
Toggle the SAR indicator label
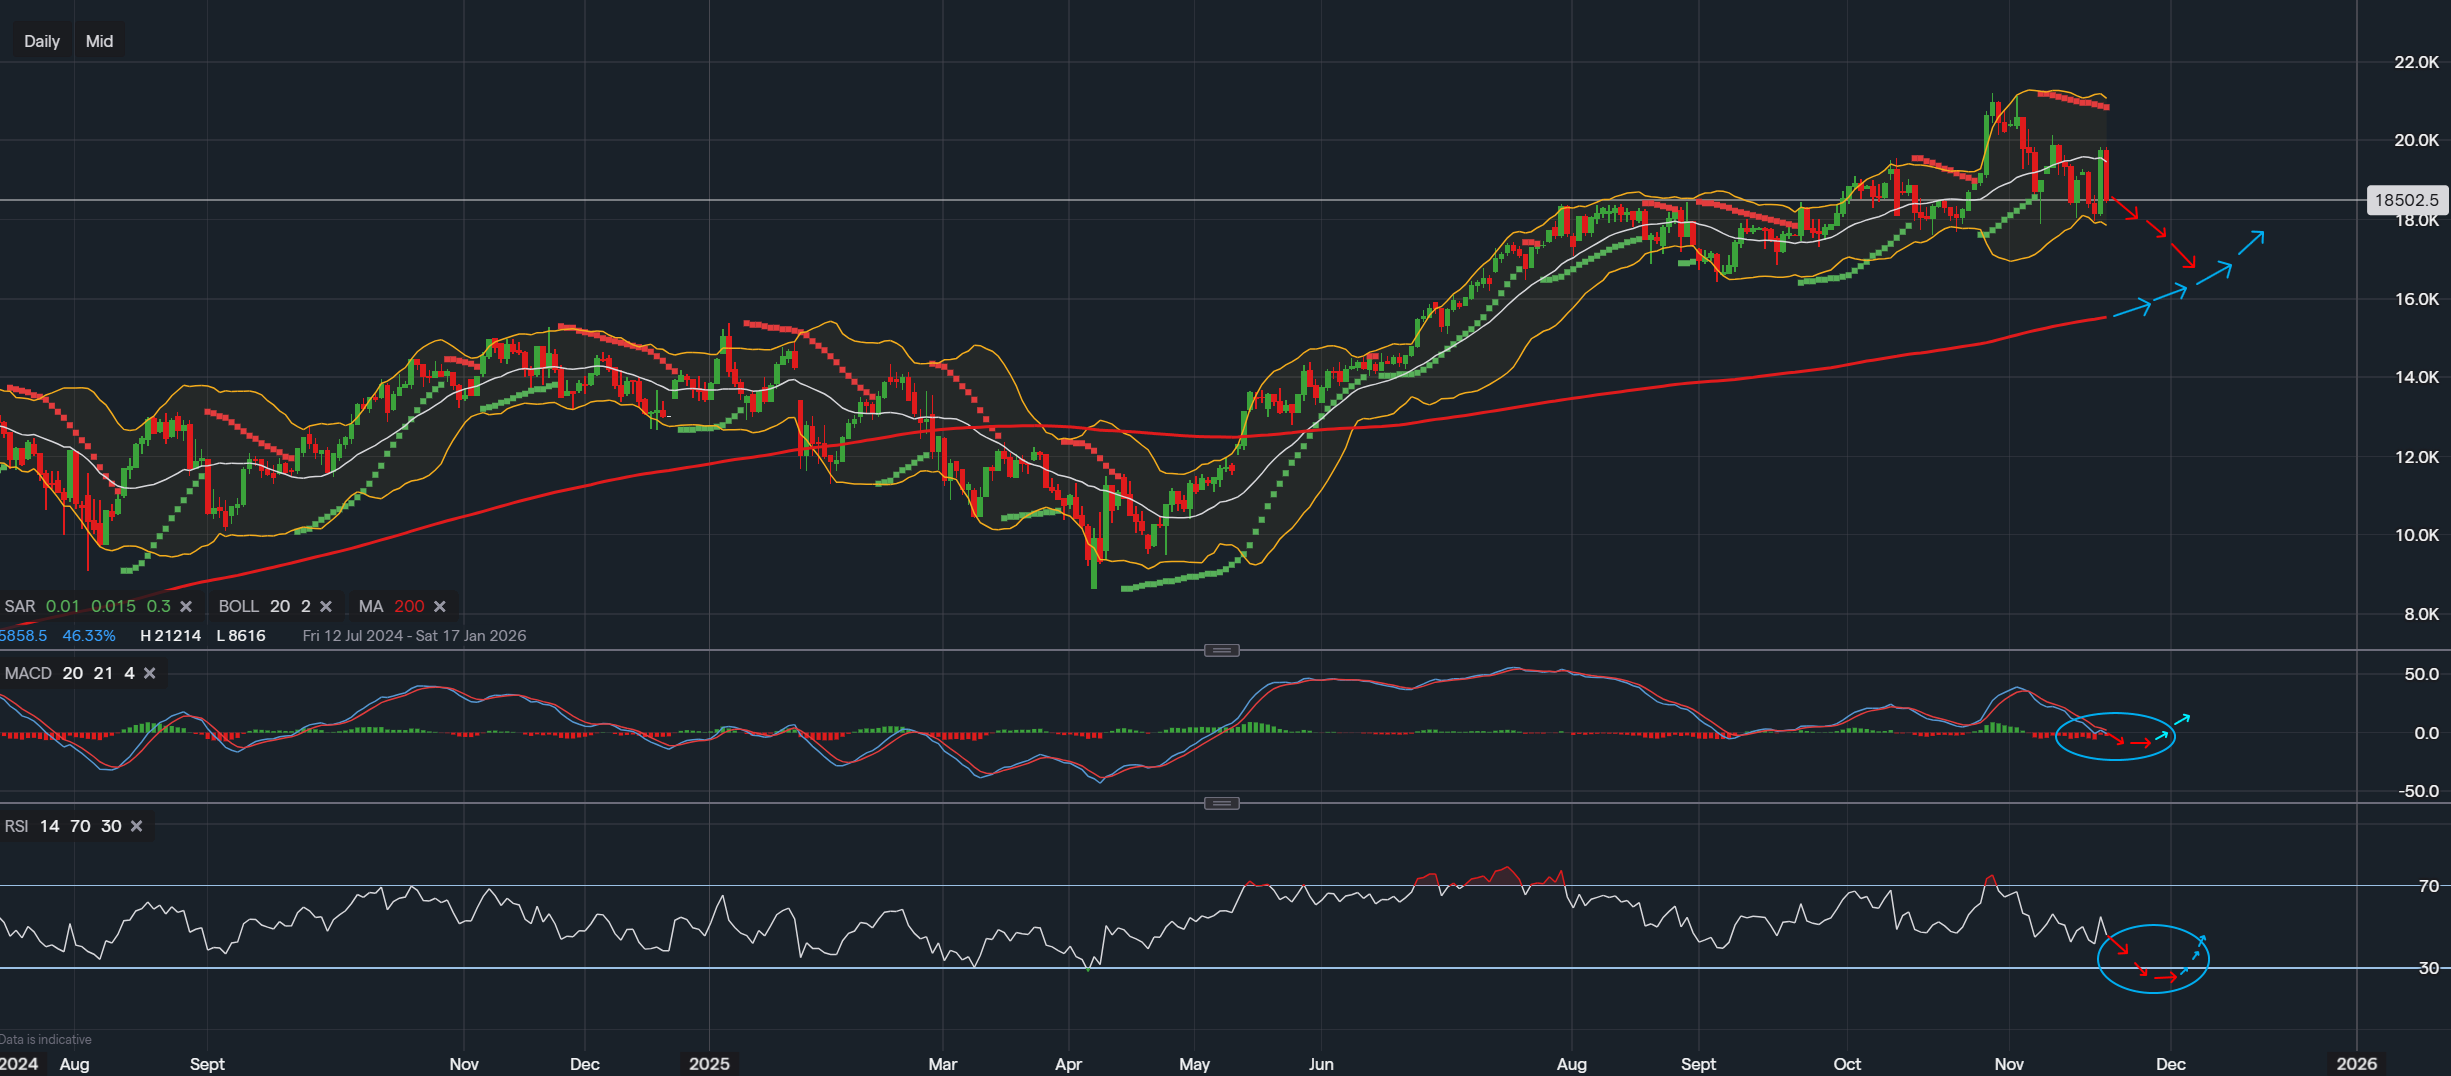[x=21, y=606]
